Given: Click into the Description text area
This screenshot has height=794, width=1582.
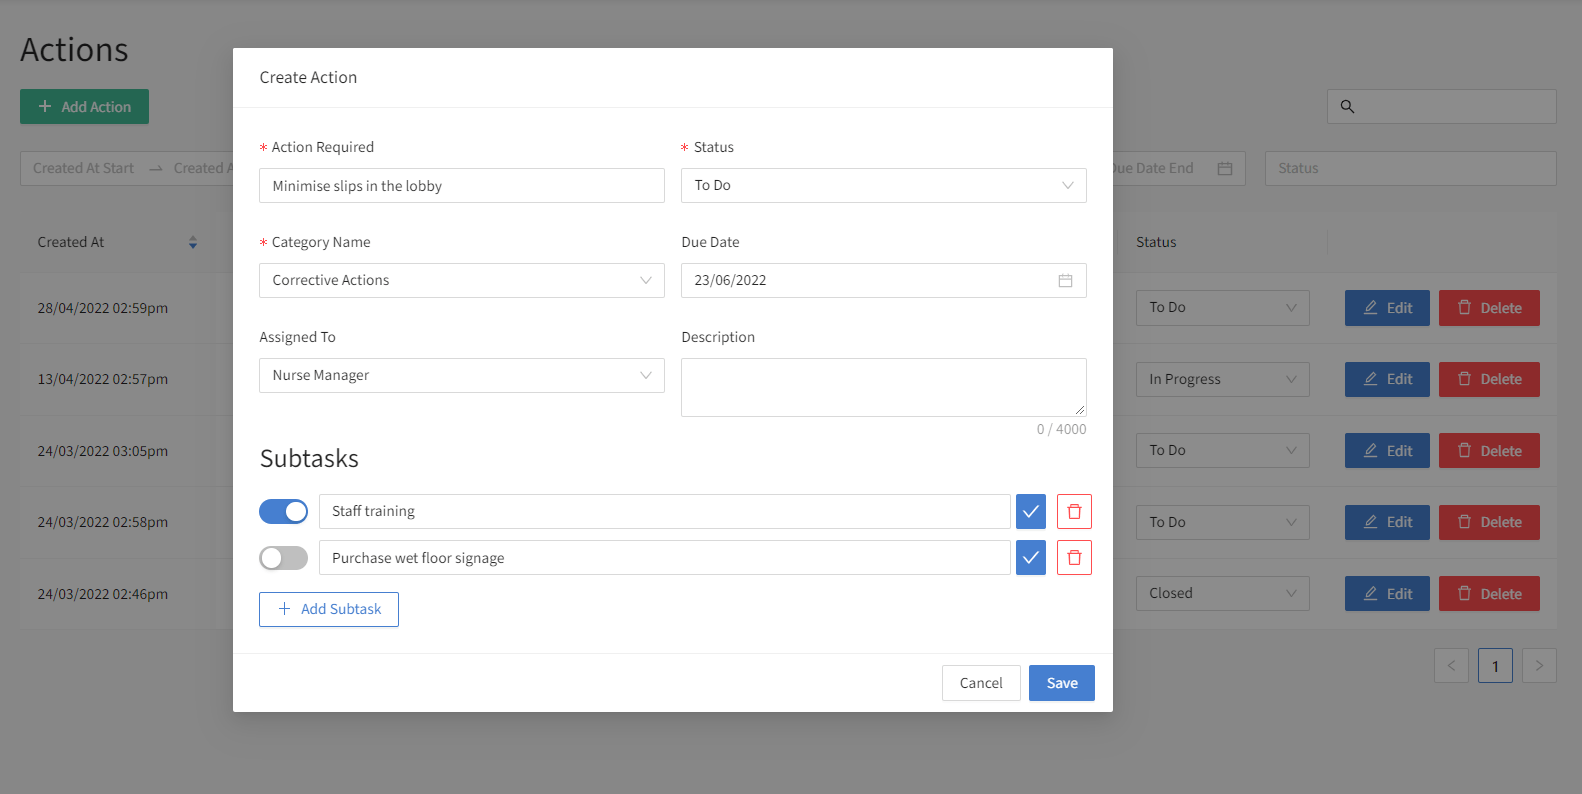Looking at the screenshot, I should (884, 387).
